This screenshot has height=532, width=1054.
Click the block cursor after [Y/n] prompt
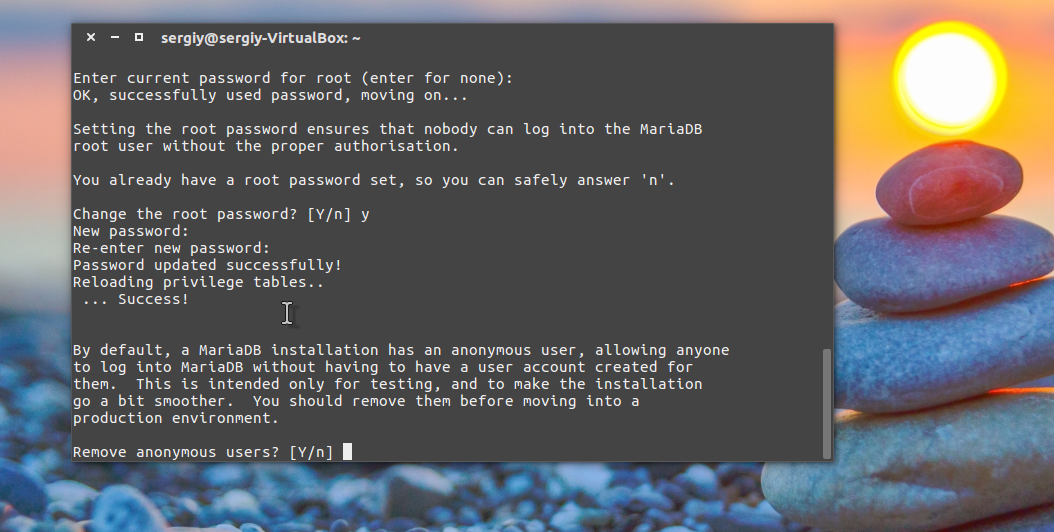click(x=347, y=452)
